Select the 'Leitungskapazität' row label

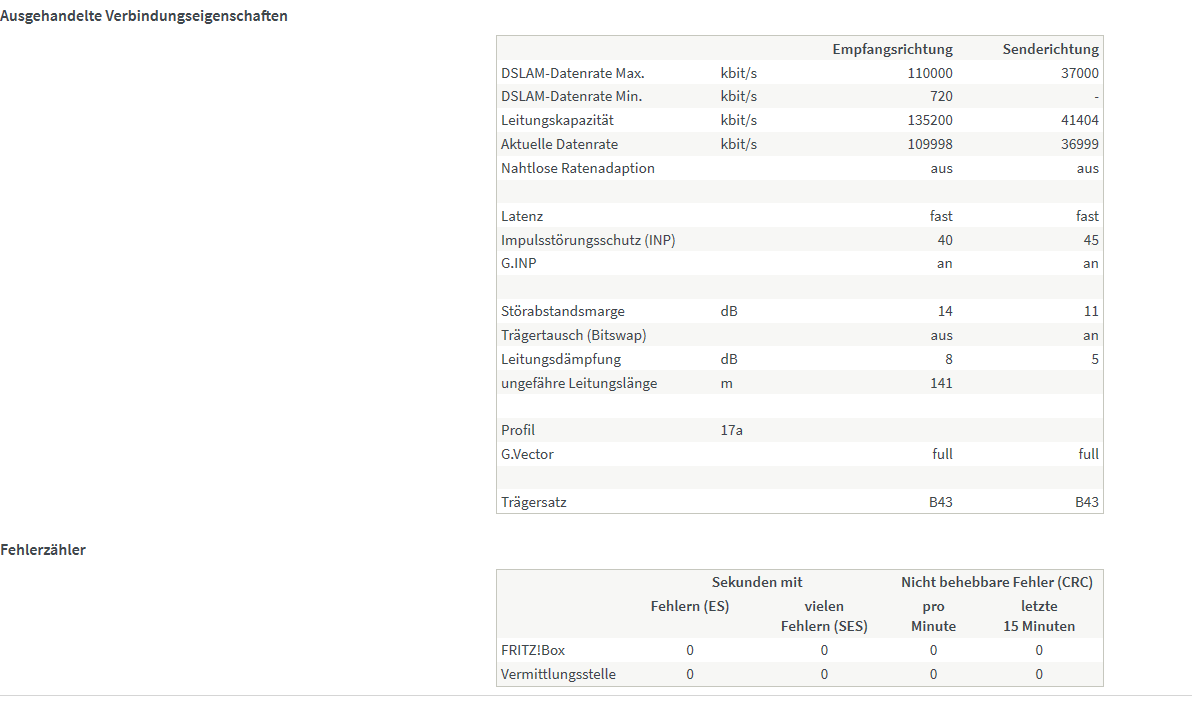point(557,120)
